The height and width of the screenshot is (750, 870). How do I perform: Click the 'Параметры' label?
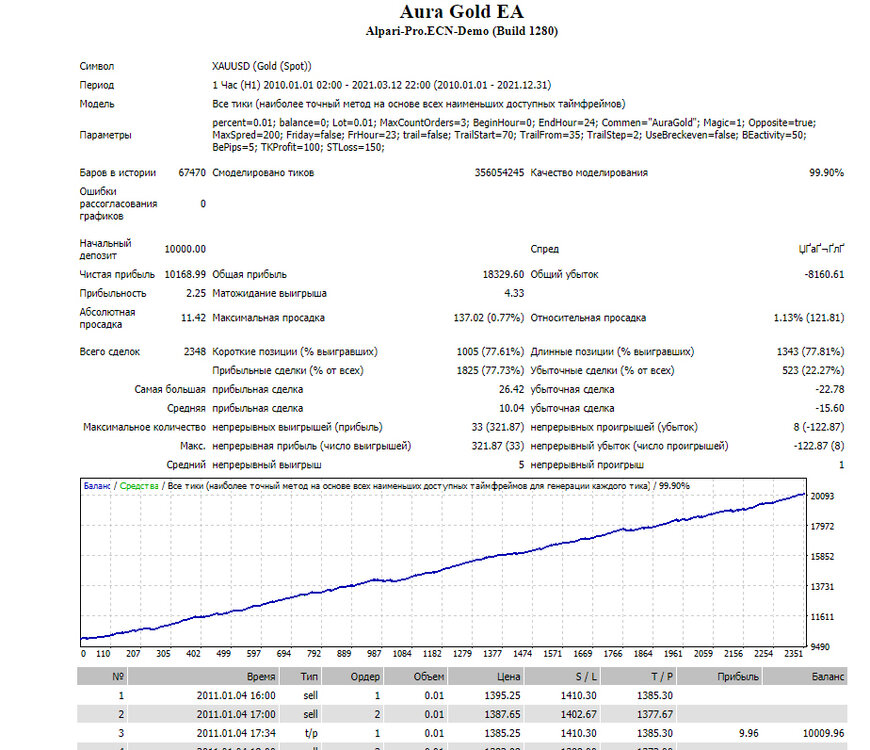pos(105,135)
